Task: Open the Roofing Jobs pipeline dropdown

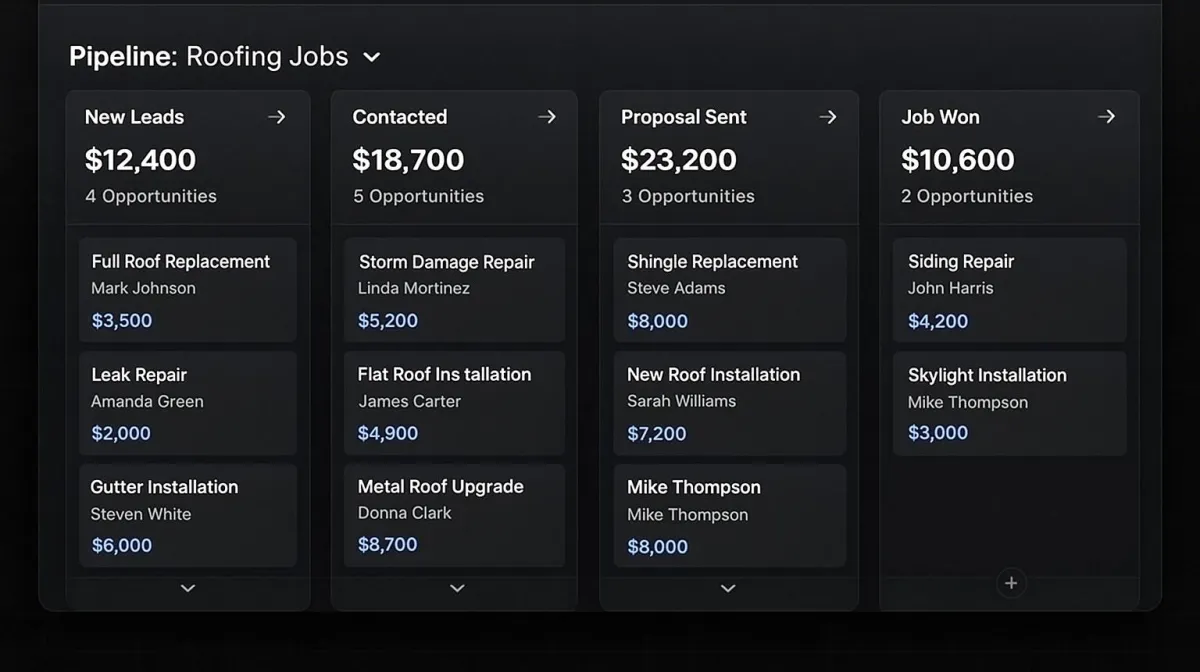Action: coord(371,57)
